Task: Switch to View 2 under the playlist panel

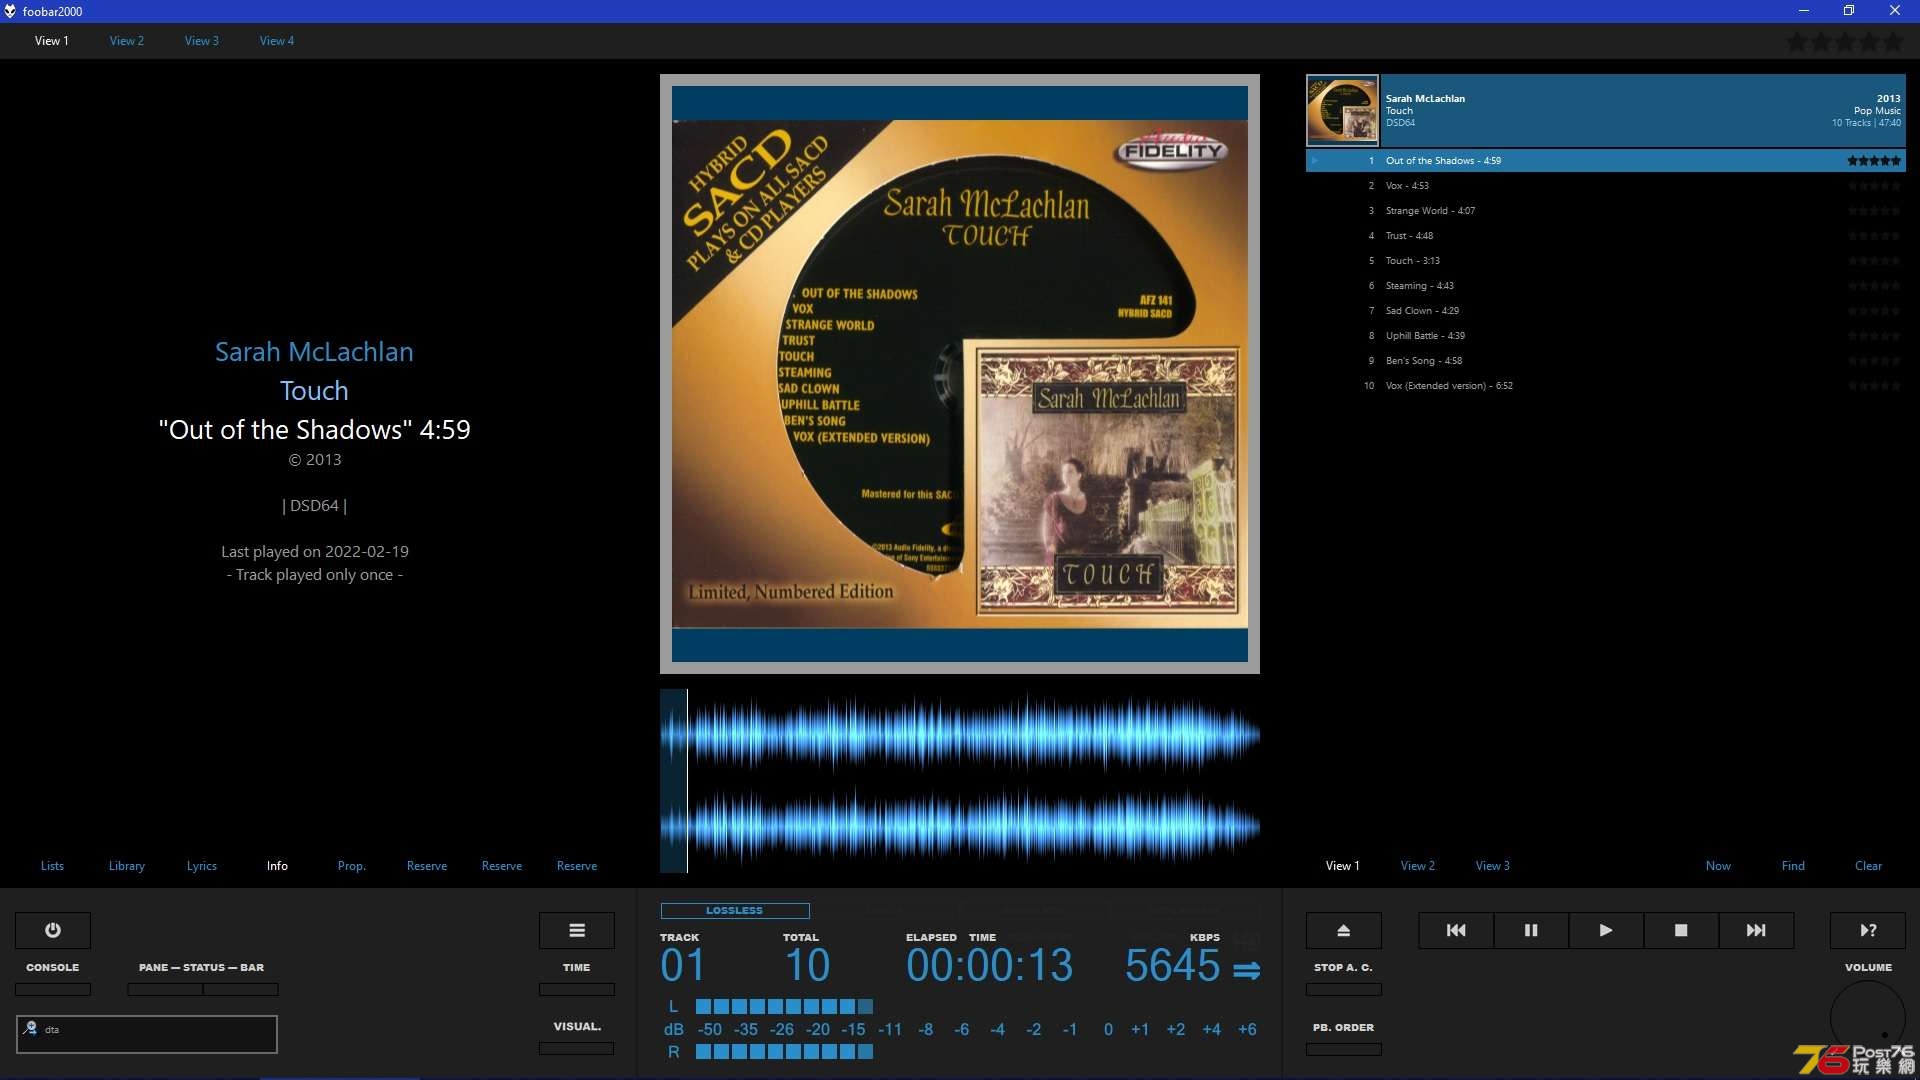Action: pos(1418,866)
